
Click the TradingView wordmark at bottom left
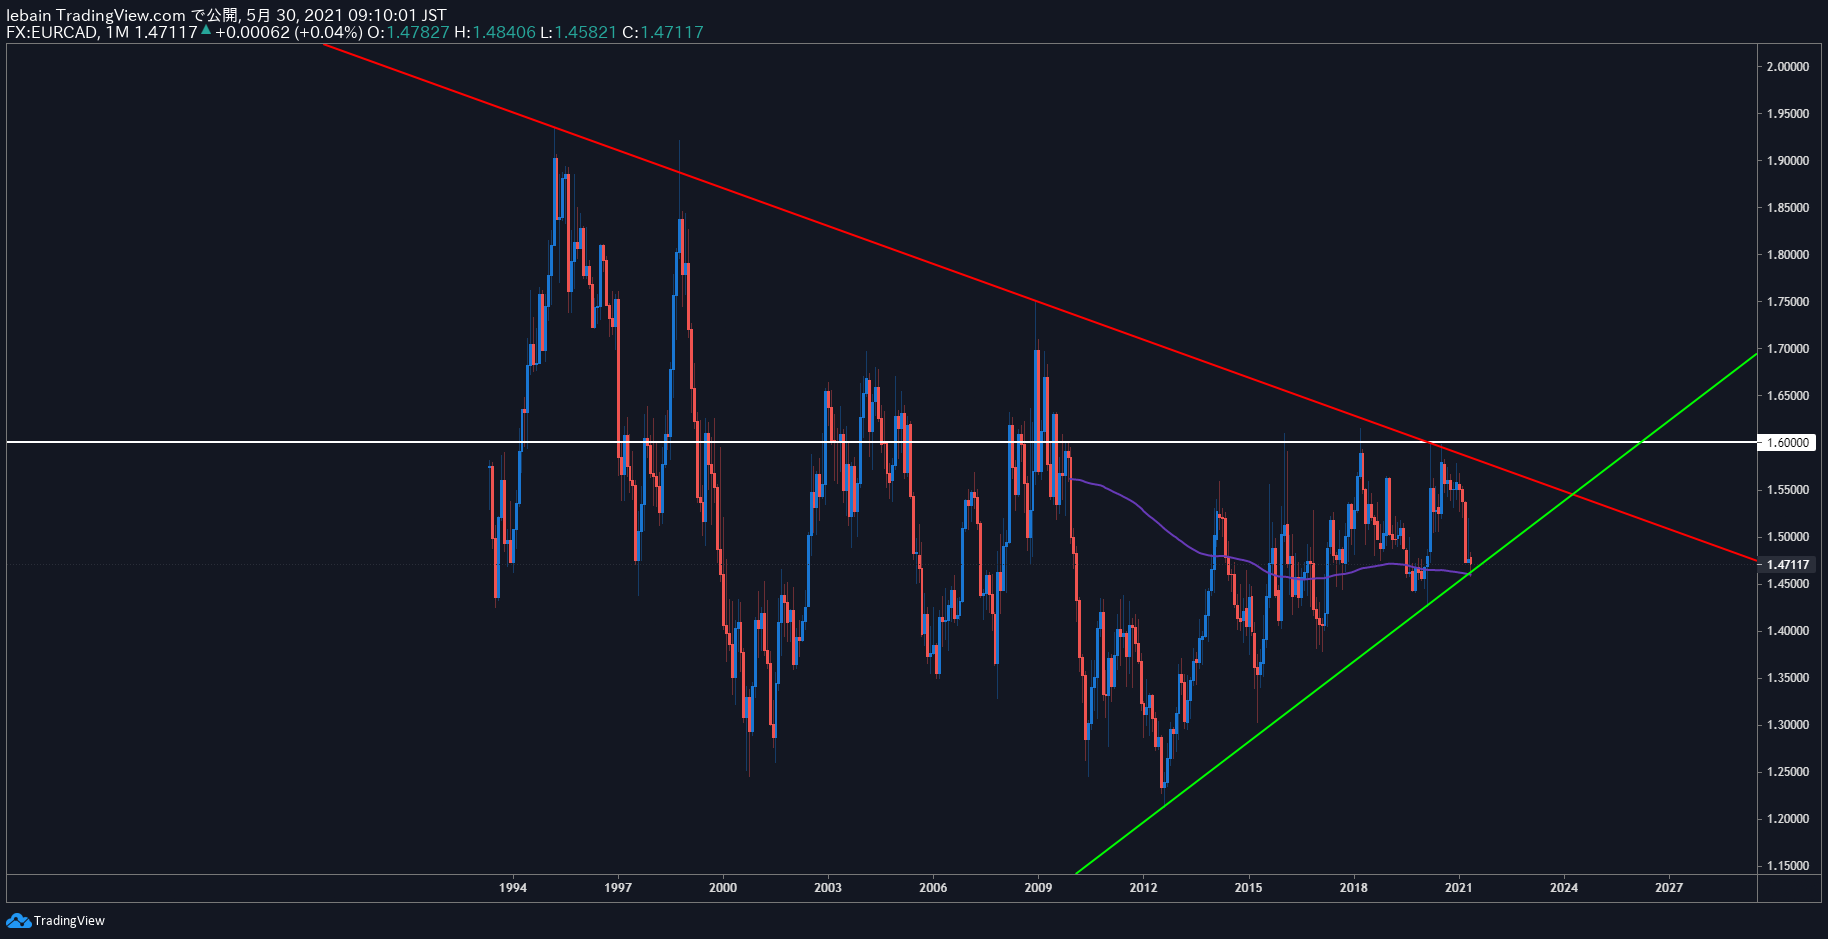[69, 920]
